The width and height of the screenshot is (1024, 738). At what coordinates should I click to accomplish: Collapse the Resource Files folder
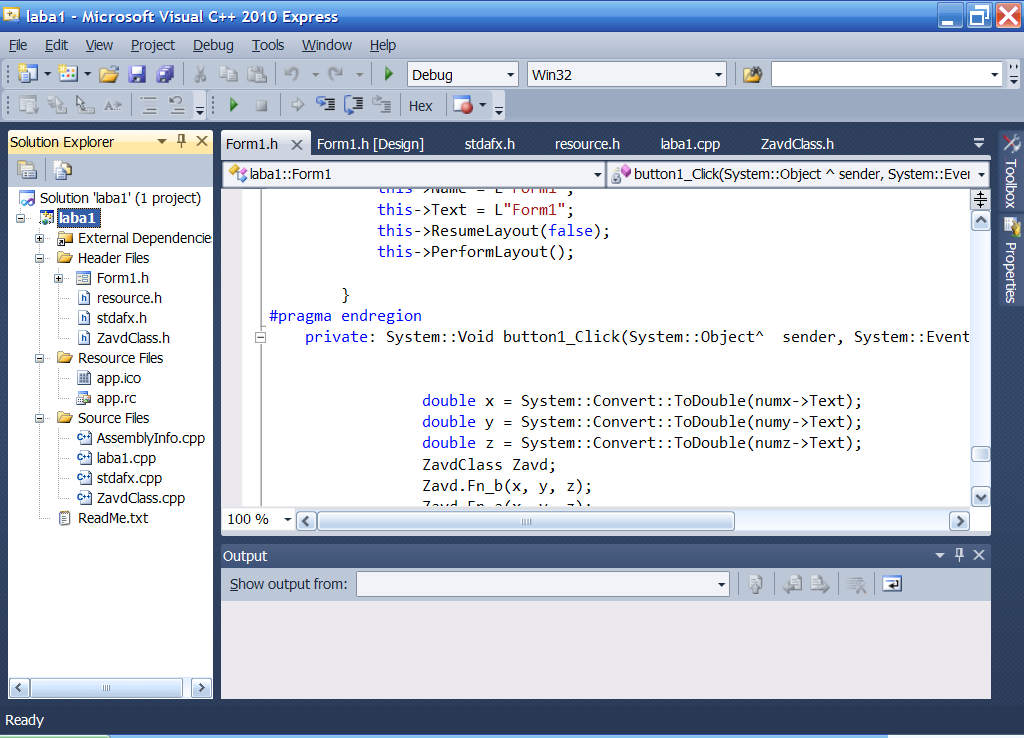coord(40,359)
